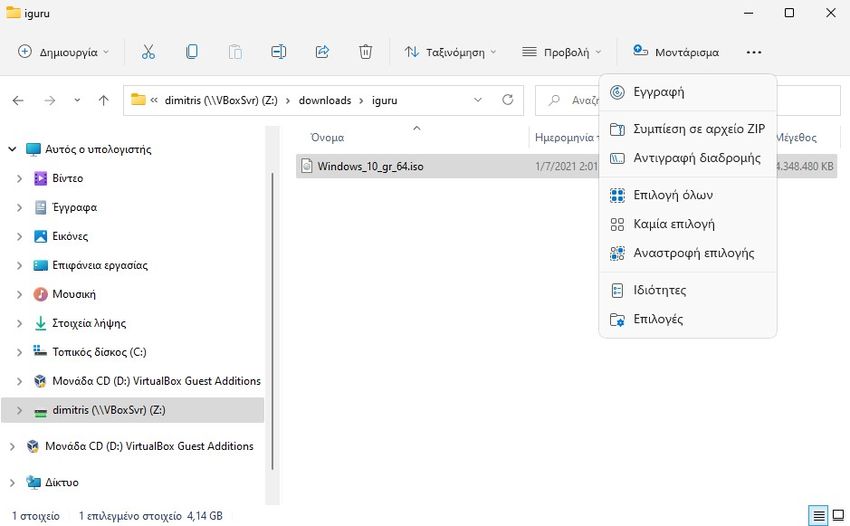The height and width of the screenshot is (526, 850).
Task: Expand the Μουσική tree node
Action: 20,294
